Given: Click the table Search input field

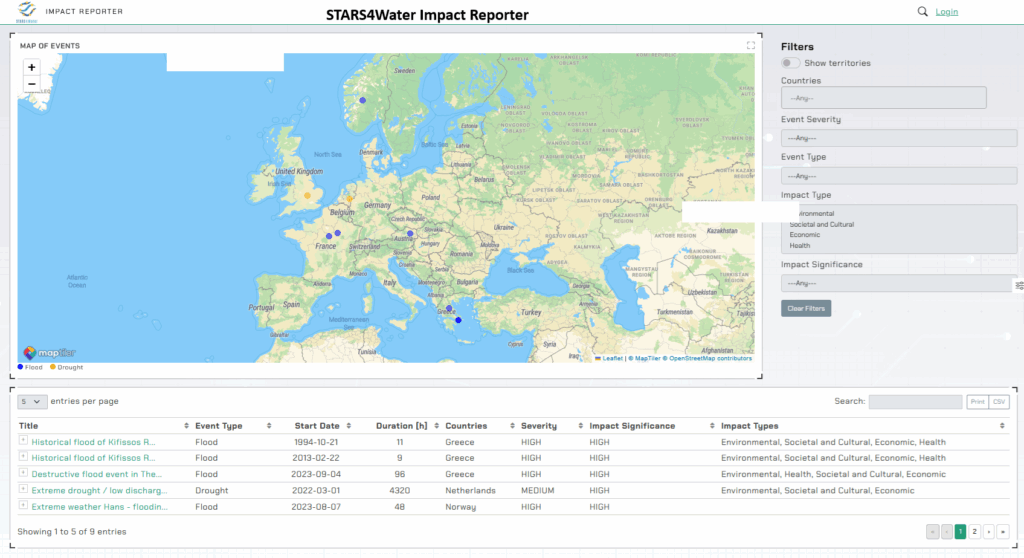Looking at the screenshot, I should [915, 402].
